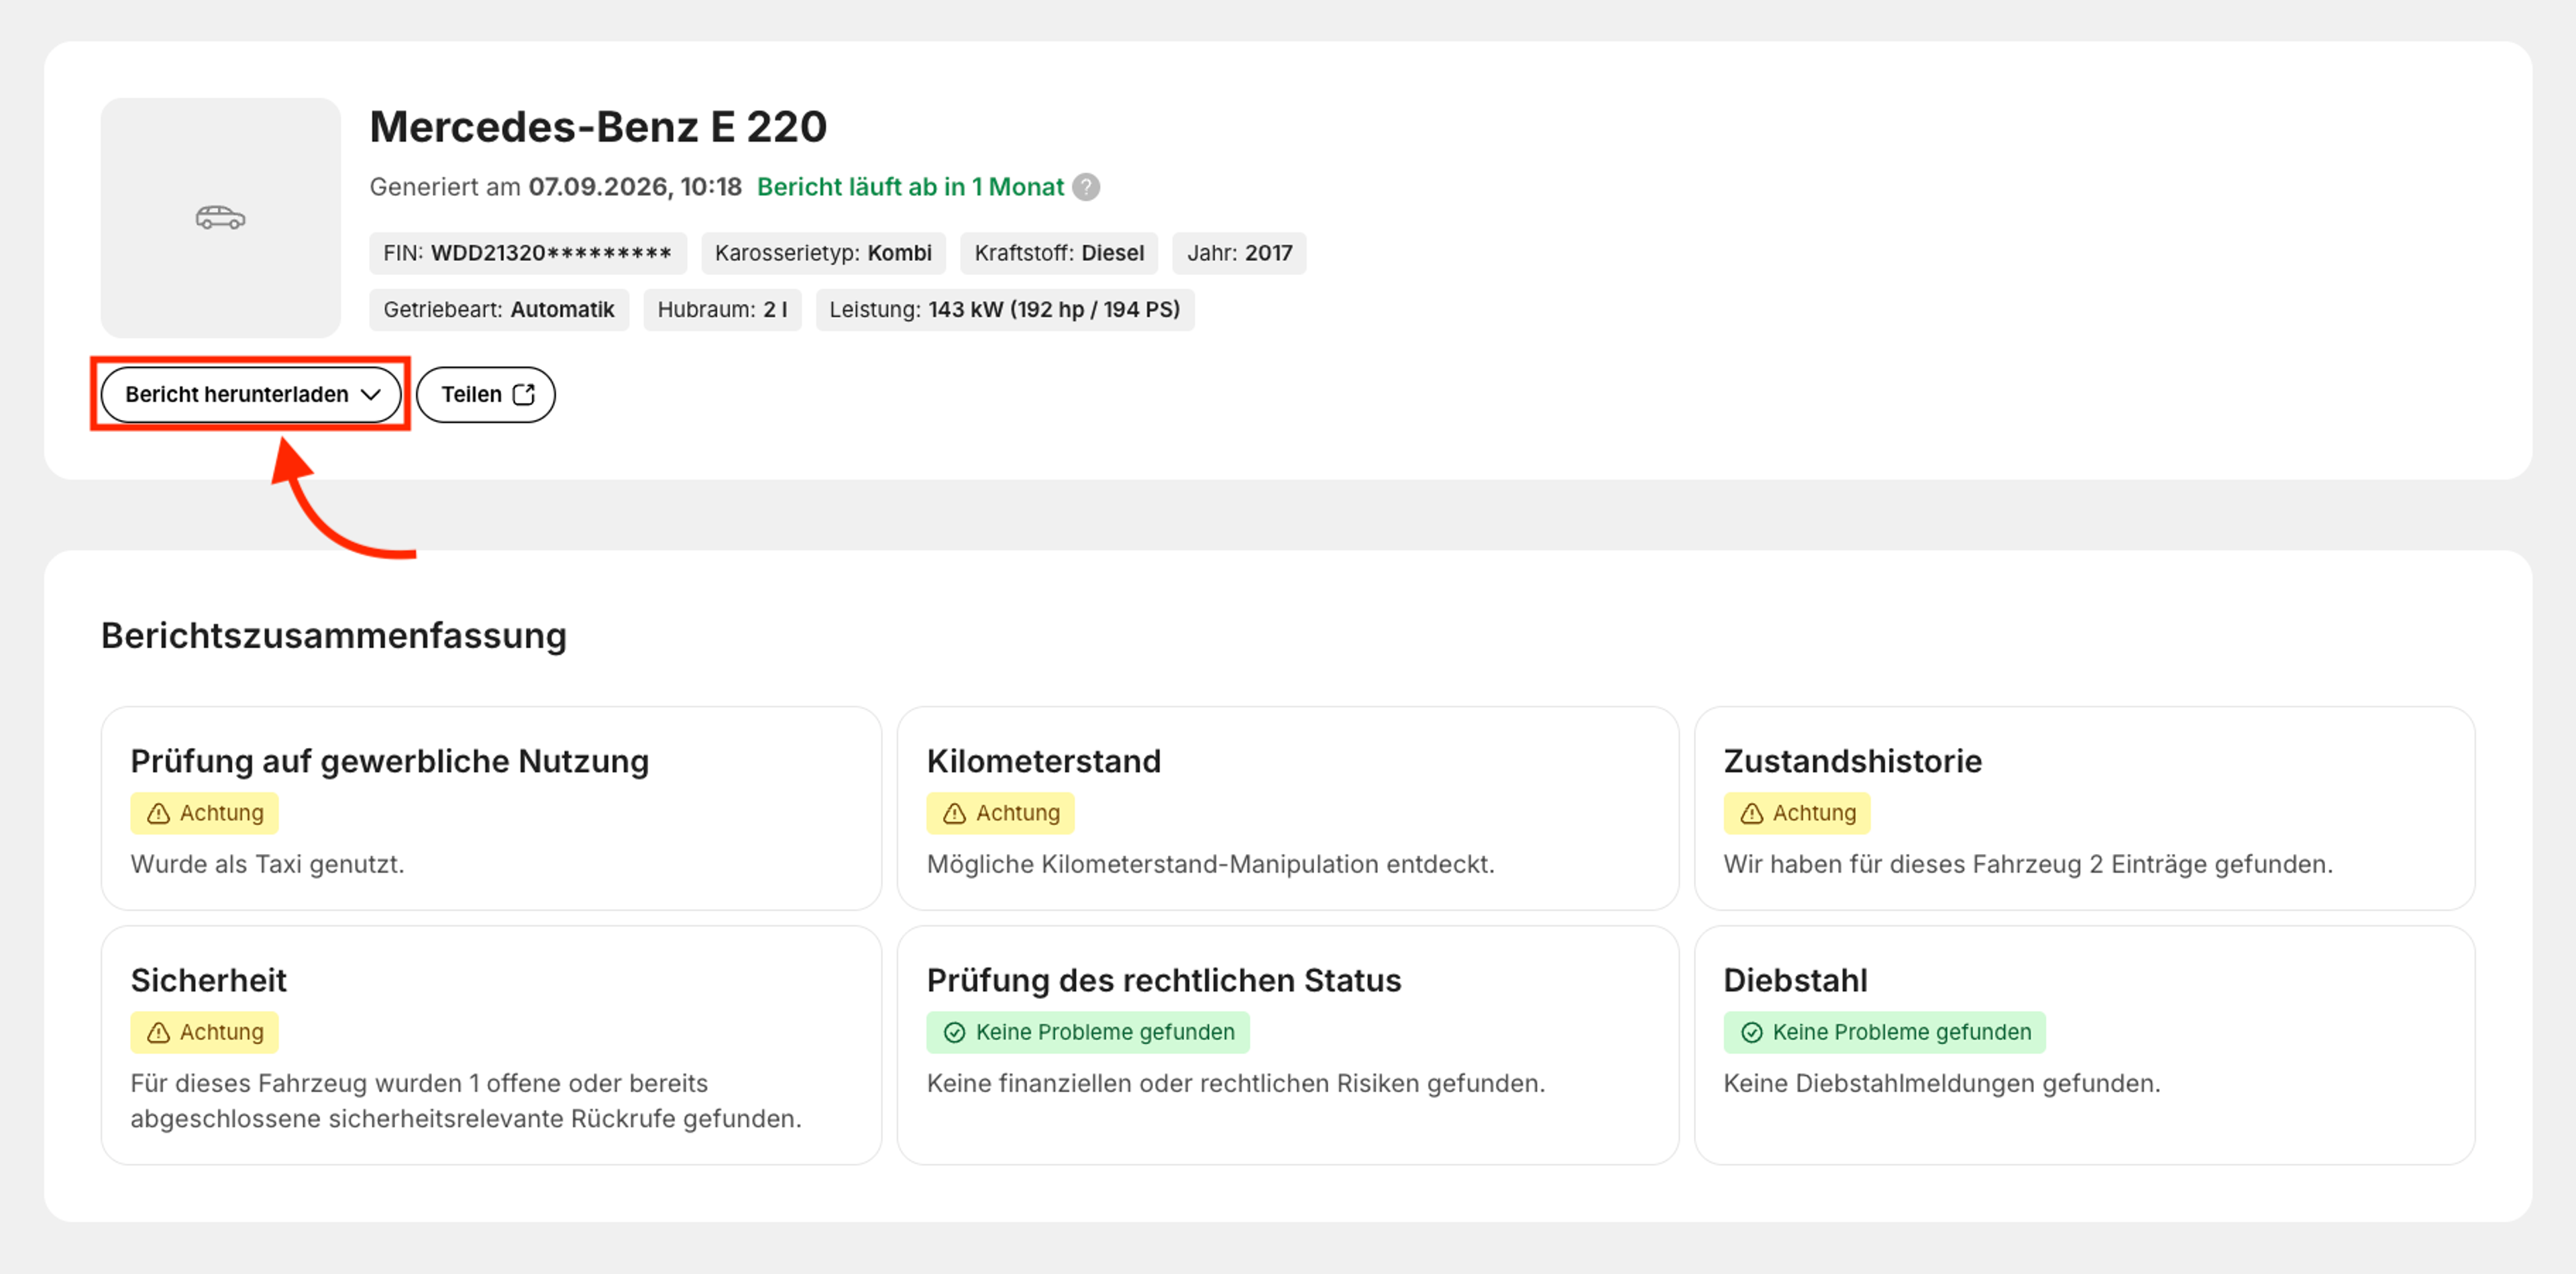Open the Prüfung auf gewerbliche Nutzung card
This screenshot has width=2576, height=1274.
tap(491, 808)
